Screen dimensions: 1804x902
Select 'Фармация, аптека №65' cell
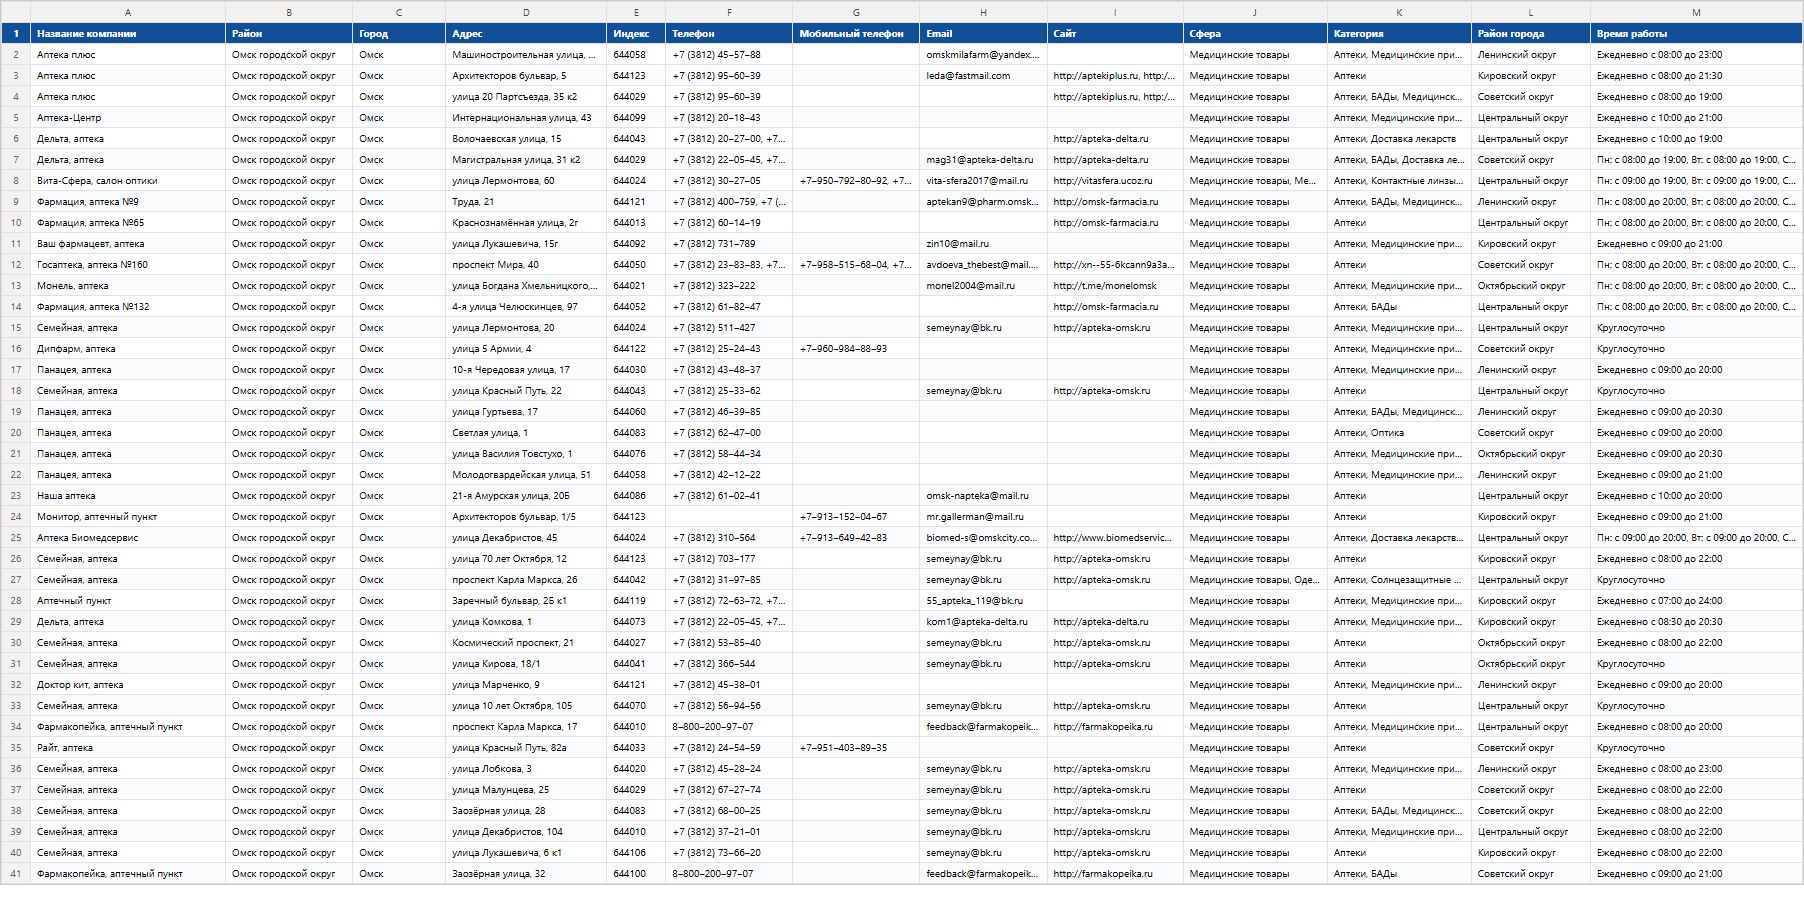point(128,223)
